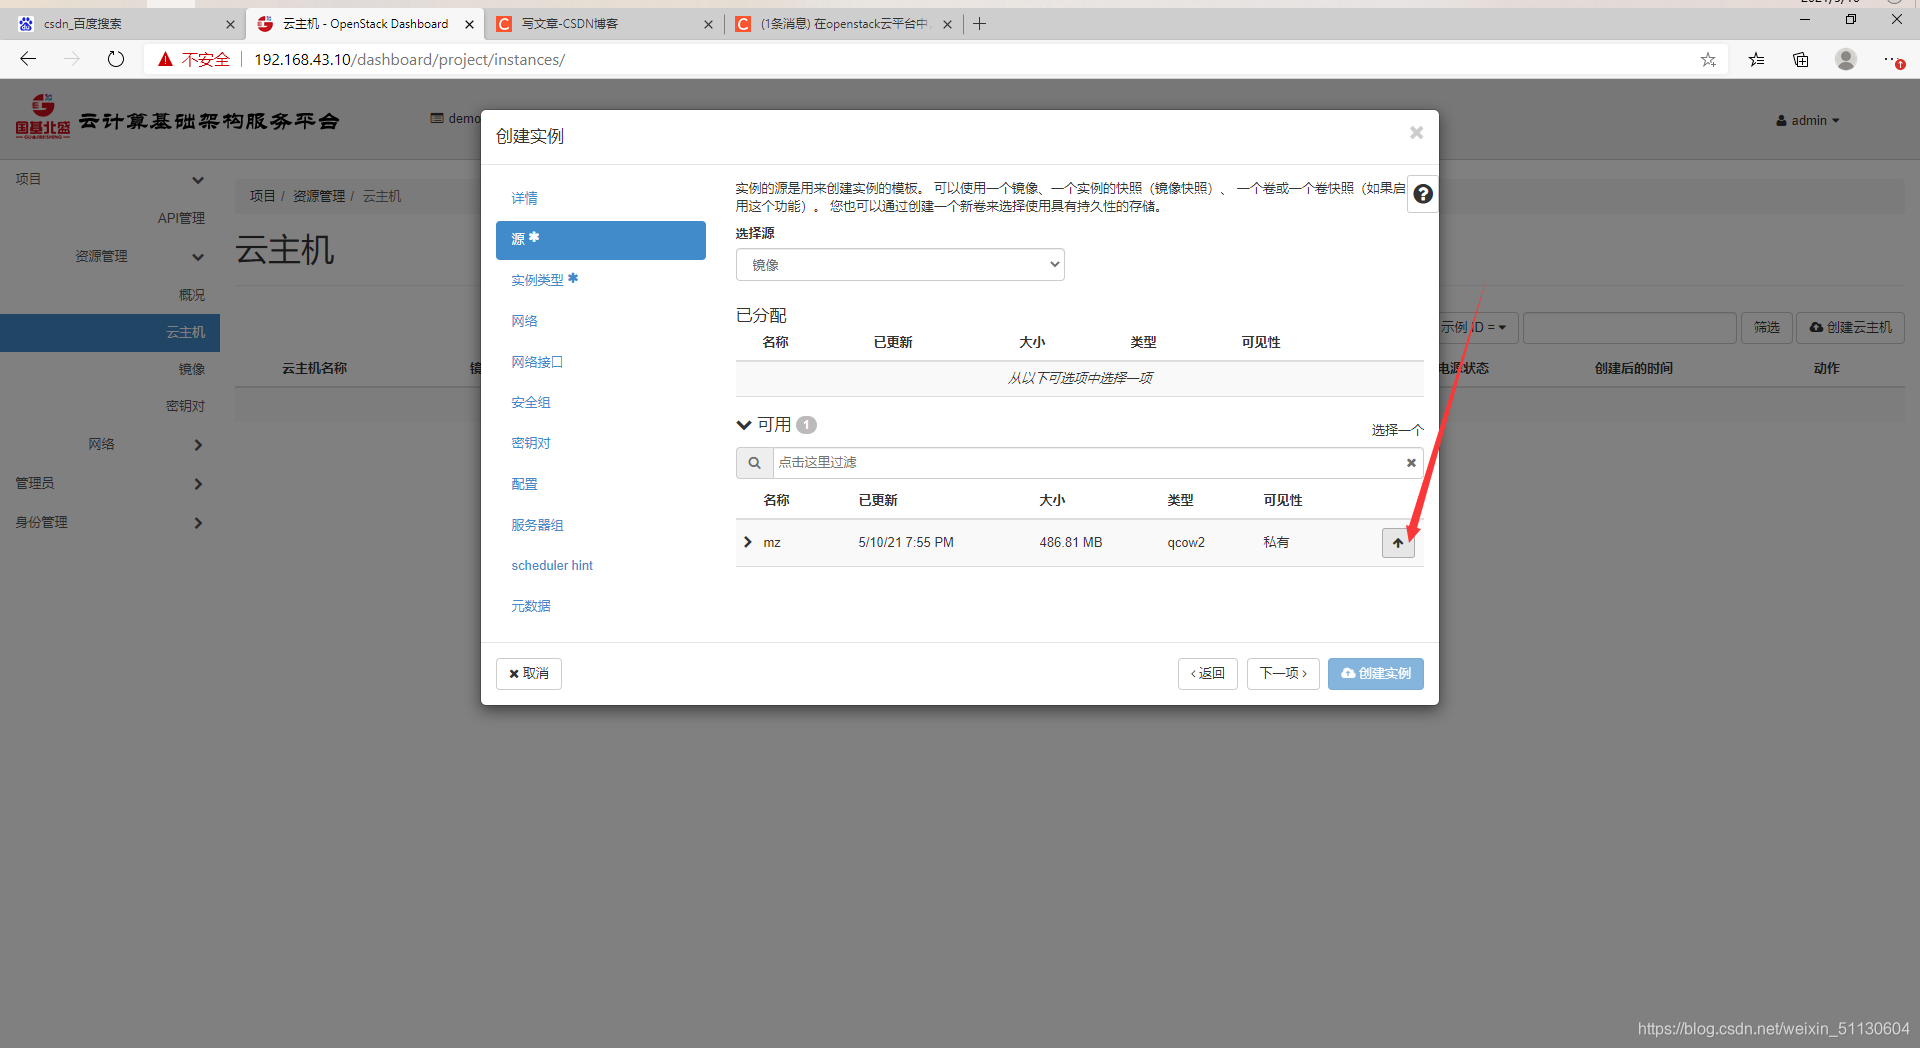Image resolution: width=1920 pixels, height=1048 pixels.
Task: Switch to the 详情 step
Action: pos(524,198)
